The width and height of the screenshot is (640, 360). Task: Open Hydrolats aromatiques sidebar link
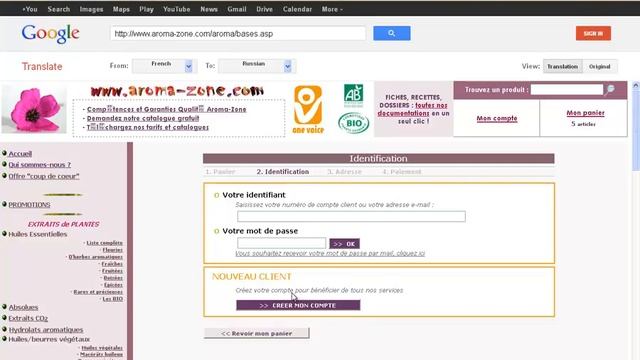46,329
